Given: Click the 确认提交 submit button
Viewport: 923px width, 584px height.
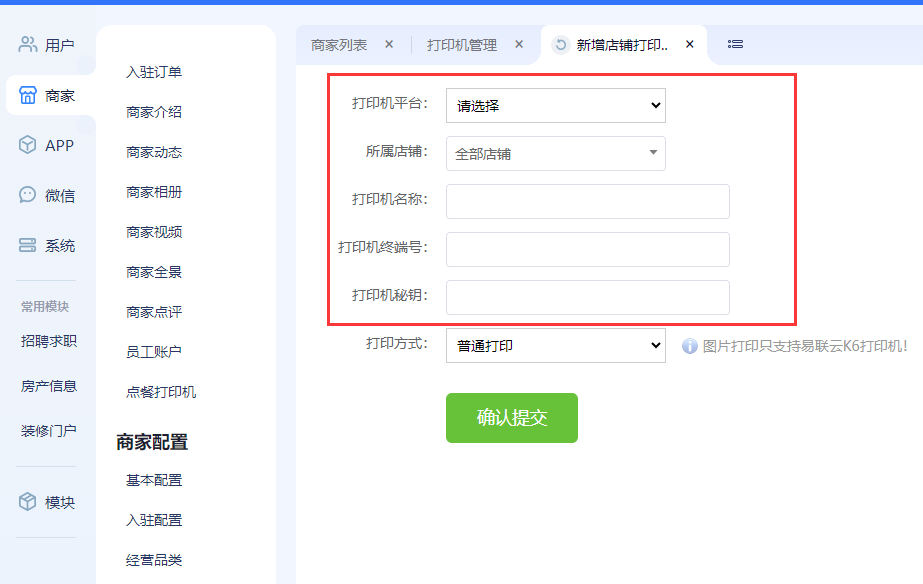Looking at the screenshot, I should point(512,418).
